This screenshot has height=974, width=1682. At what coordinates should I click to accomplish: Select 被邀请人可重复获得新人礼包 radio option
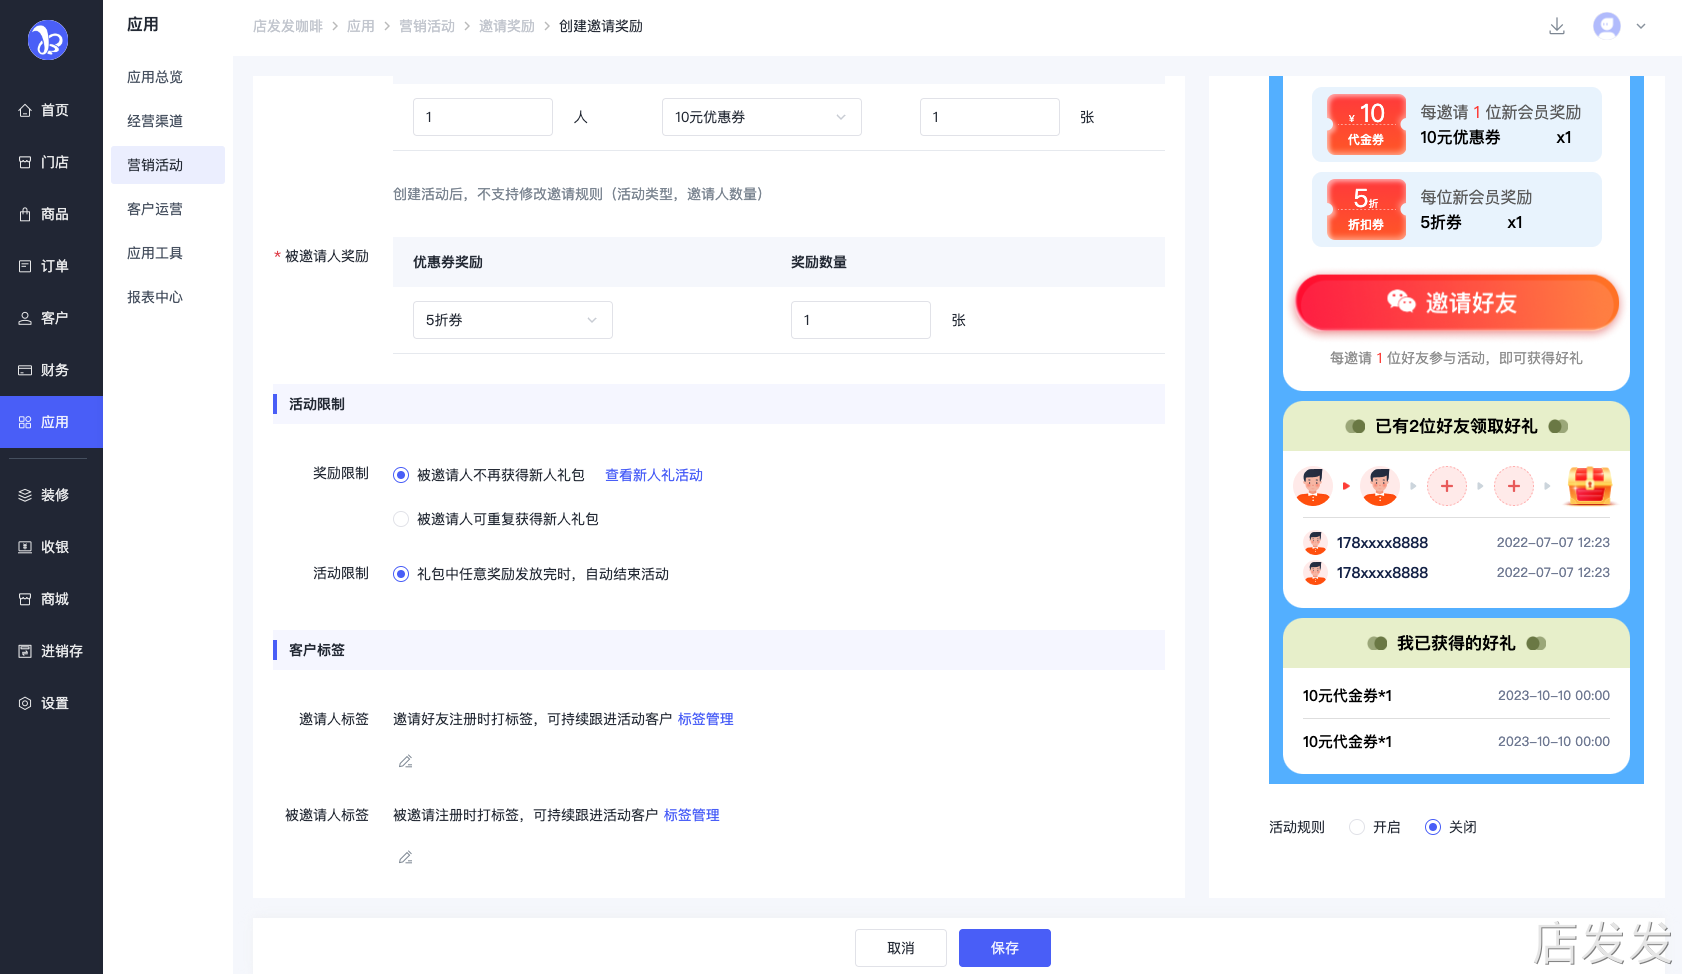(401, 519)
